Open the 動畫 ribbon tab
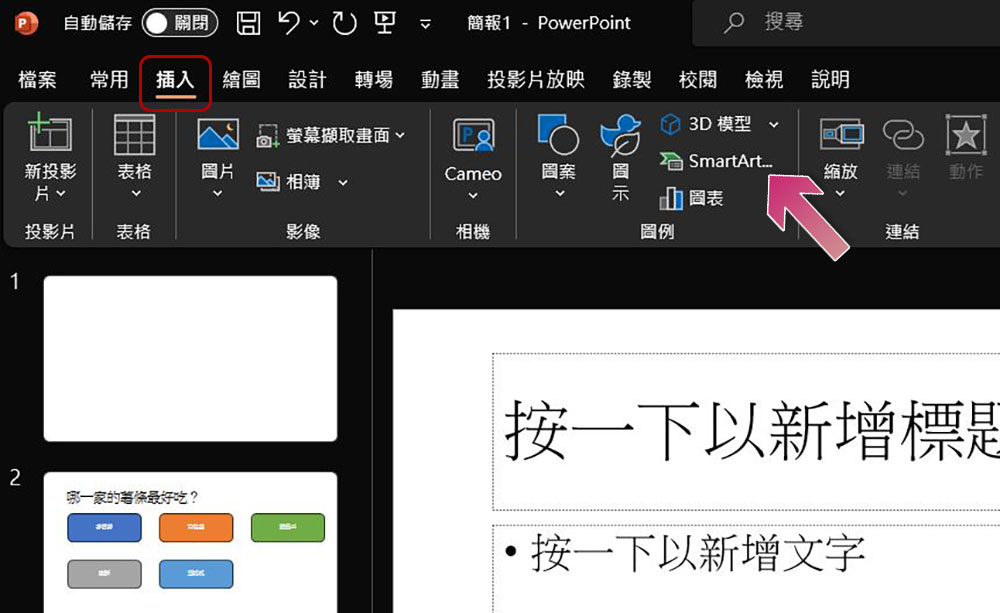 [440, 80]
